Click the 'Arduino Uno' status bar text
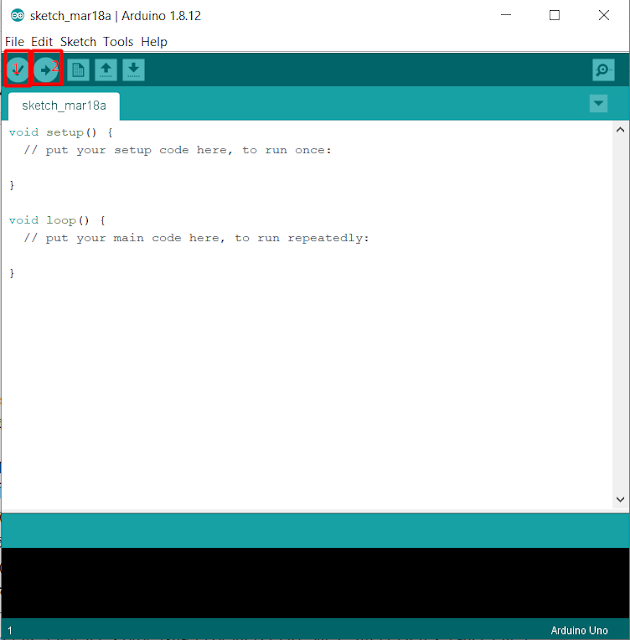This screenshot has width=630, height=640. [579, 630]
